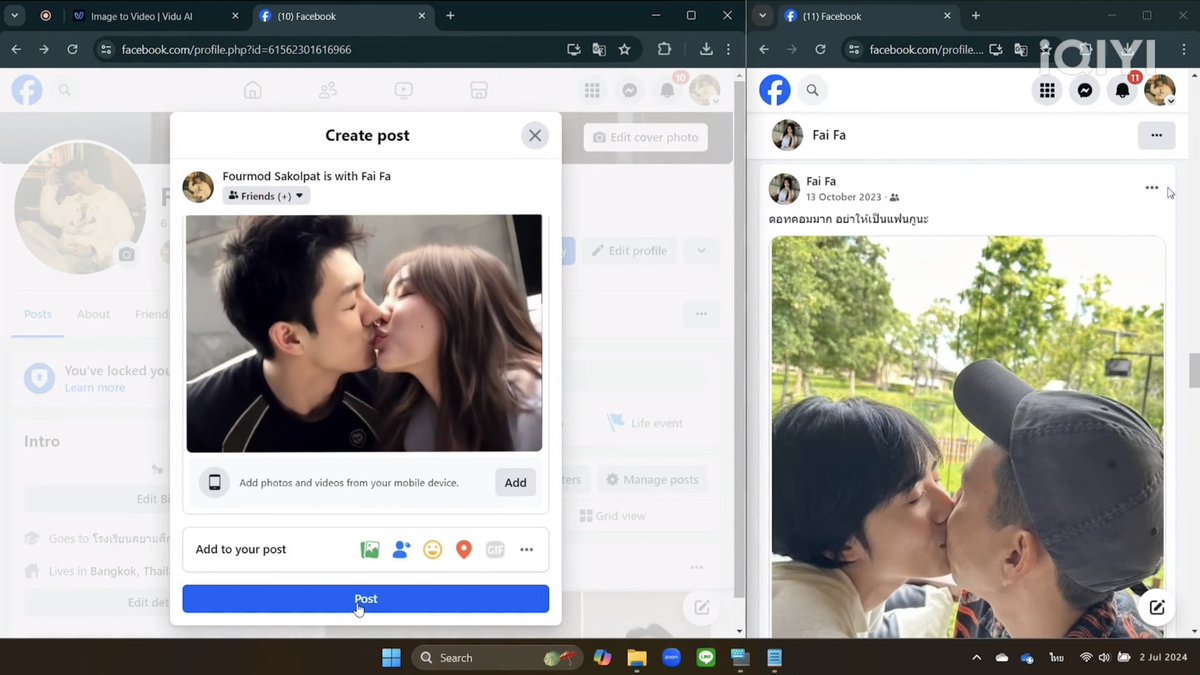This screenshot has width=1200, height=675.
Task: Open the Windows Start button
Action: click(391, 657)
